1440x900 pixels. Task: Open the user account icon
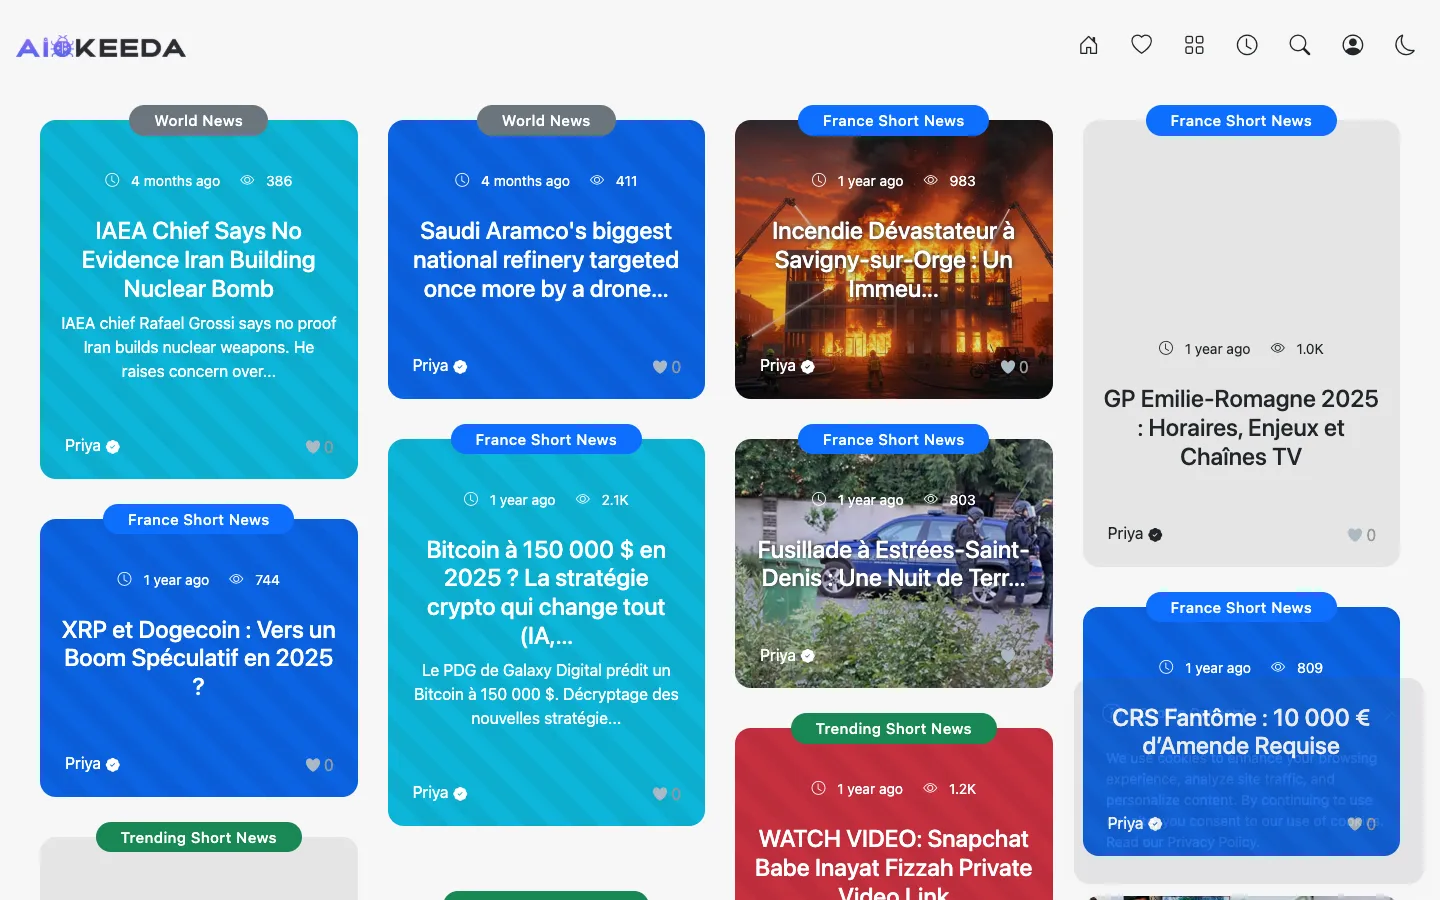(1353, 45)
